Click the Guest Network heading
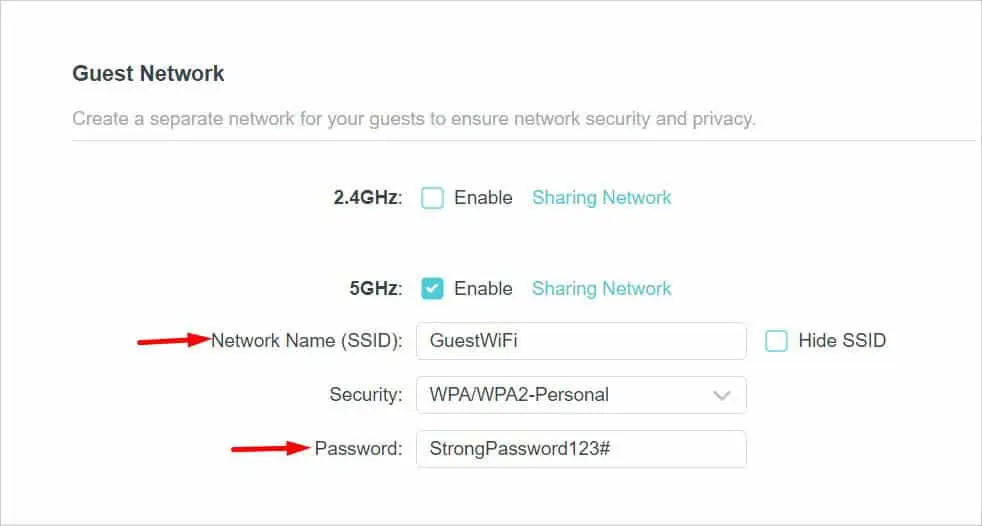The image size is (982, 526). pyautogui.click(x=148, y=74)
